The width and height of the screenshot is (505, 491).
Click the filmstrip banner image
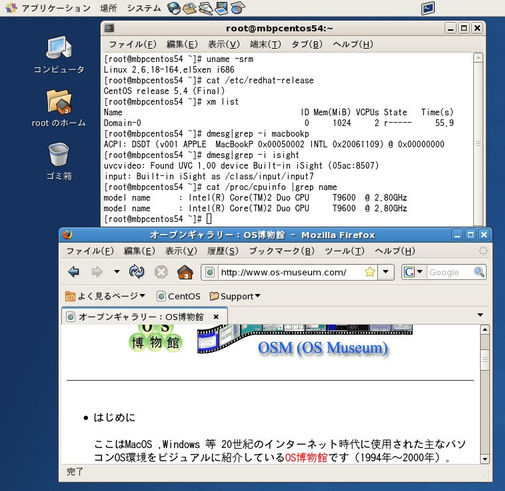pyautogui.click(x=305, y=339)
